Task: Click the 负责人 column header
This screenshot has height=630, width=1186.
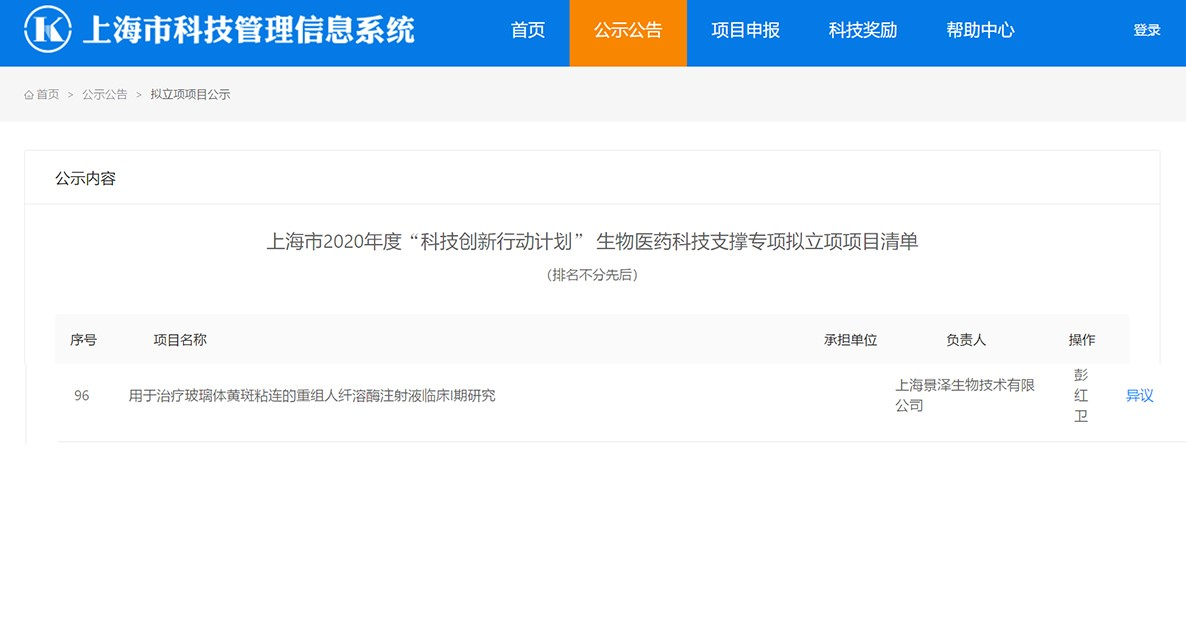Action: coord(966,340)
